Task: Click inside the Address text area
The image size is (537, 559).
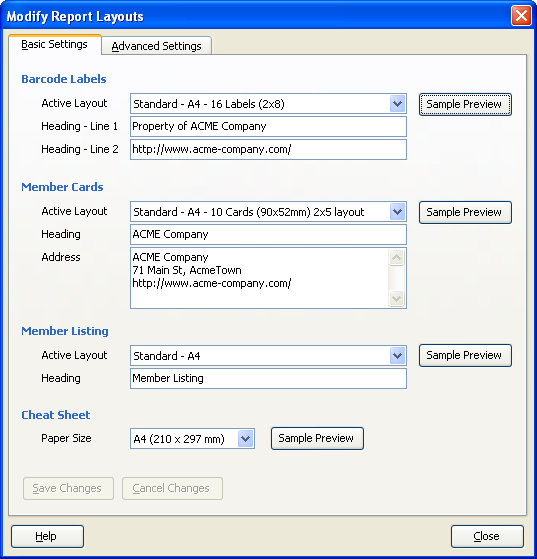Action: pos(260,278)
